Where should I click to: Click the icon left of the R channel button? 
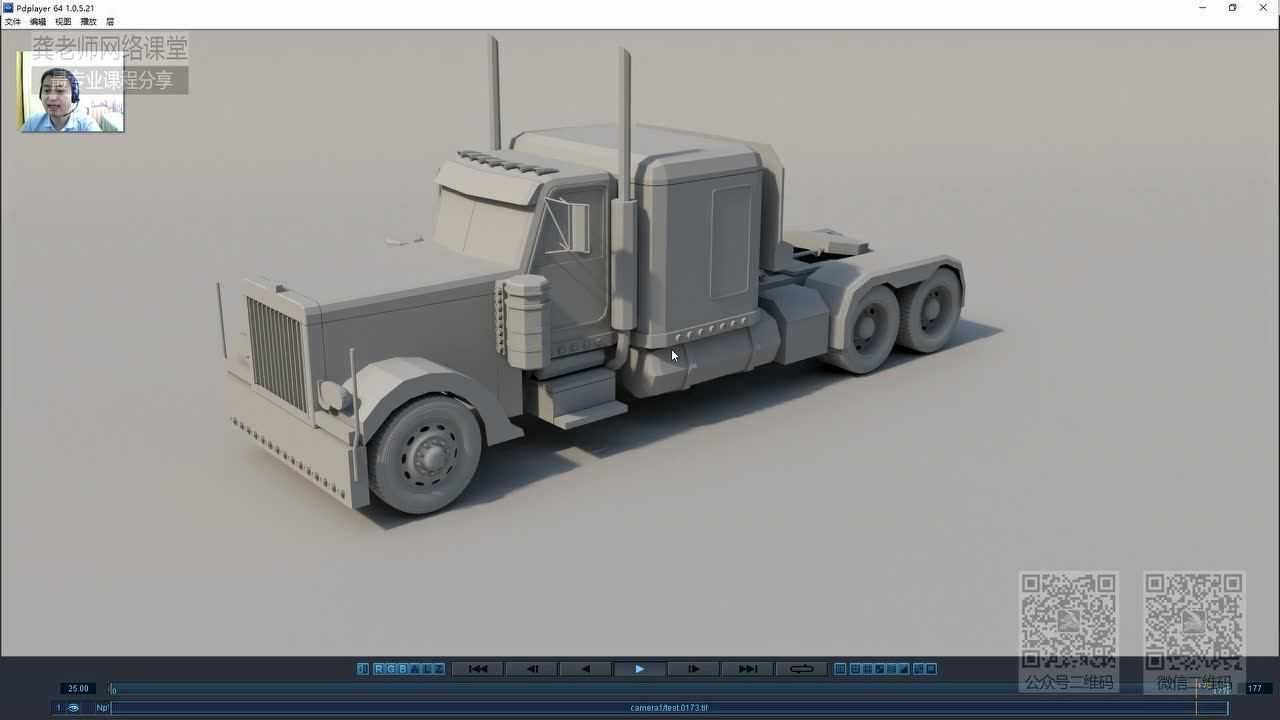pos(363,669)
